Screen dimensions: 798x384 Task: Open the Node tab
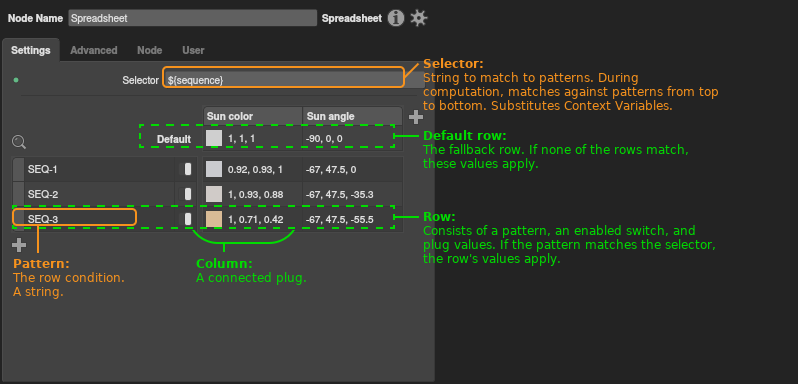[150, 50]
